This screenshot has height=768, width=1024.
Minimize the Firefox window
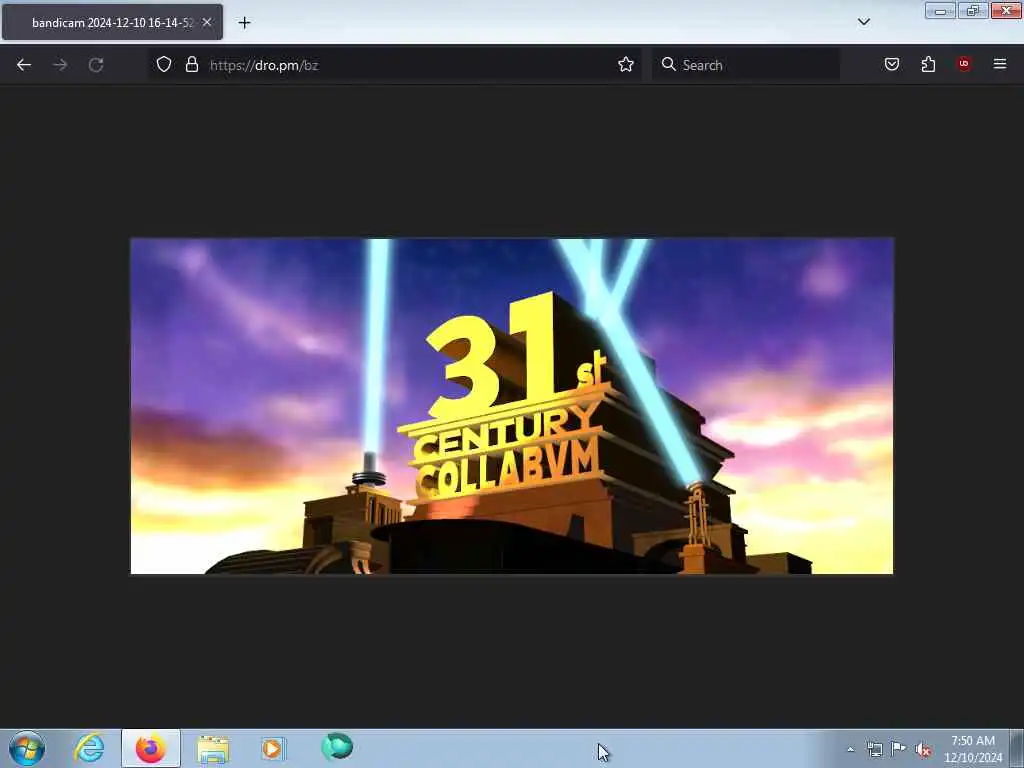pyautogui.click(x=940, y=11)
